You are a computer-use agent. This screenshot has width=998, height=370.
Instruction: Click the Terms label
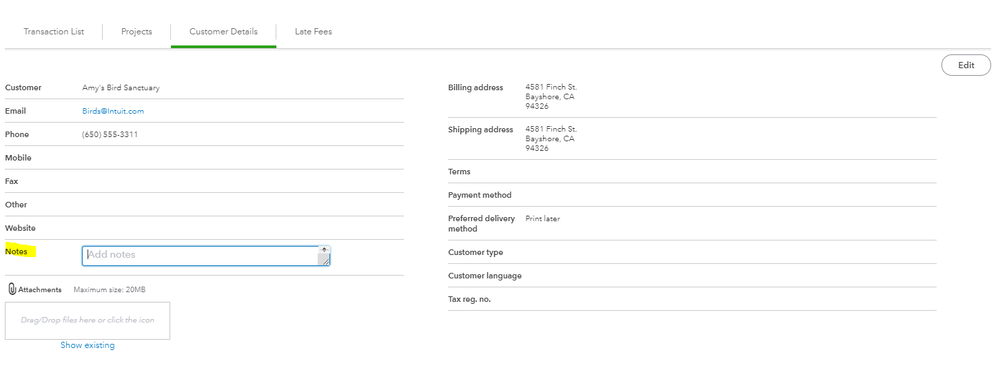click(x=459, y=172)
